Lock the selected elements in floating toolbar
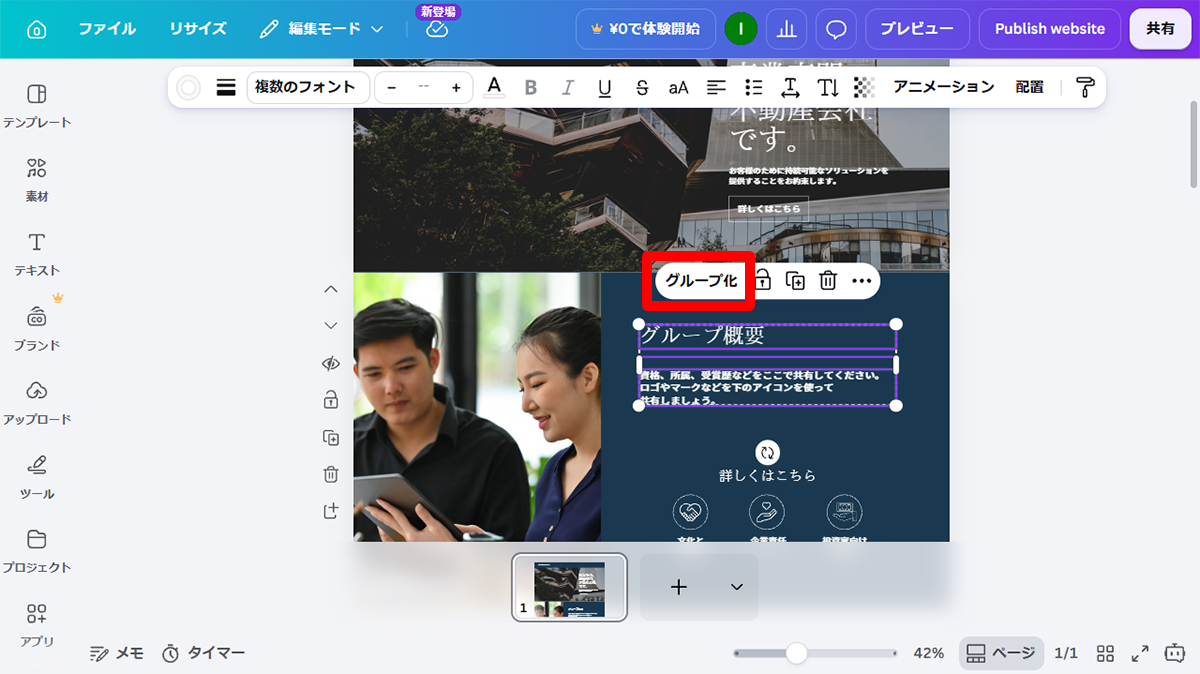Image resolution: width=1200 pixels, height=674 pixels. point(762,281)
